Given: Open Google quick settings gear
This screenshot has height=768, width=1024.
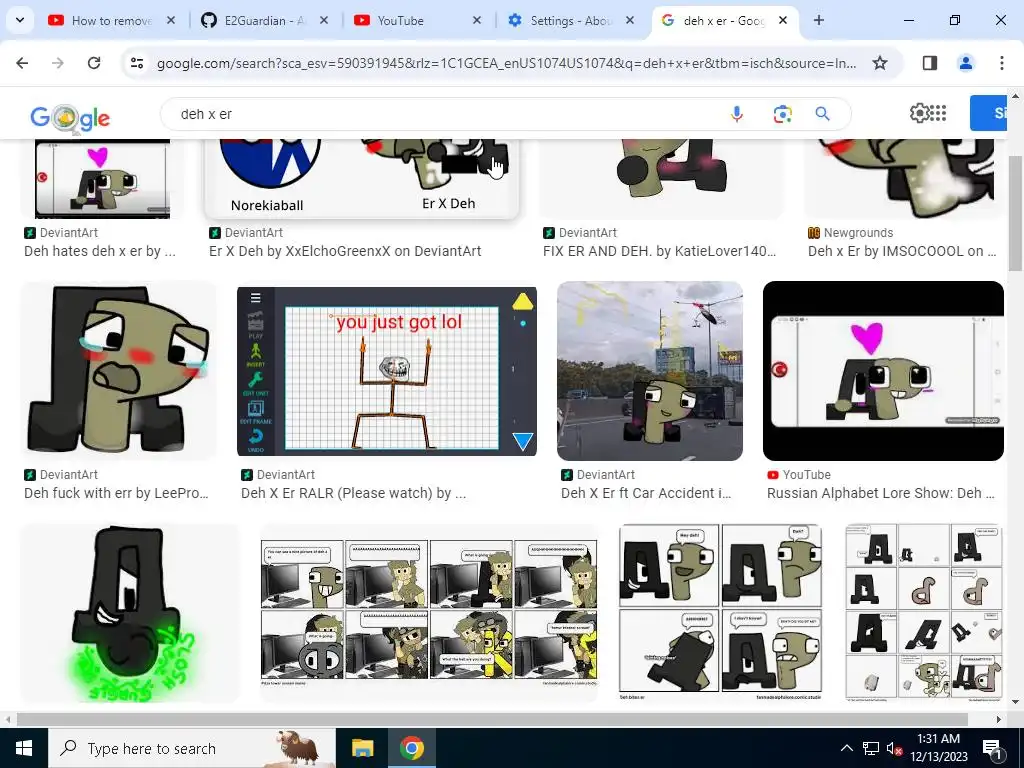Looking at the screenshot, I should click(919, 113).
